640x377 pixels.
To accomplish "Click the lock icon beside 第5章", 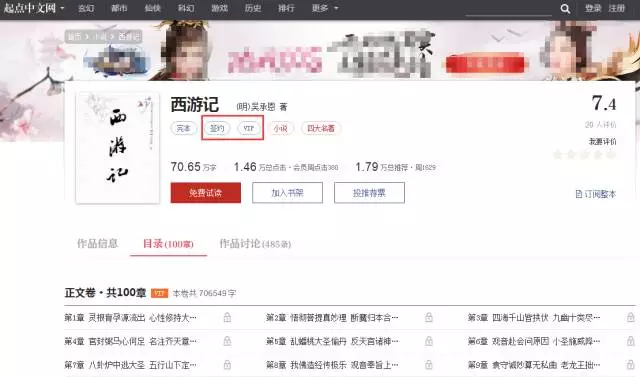I will pos(429,341).
